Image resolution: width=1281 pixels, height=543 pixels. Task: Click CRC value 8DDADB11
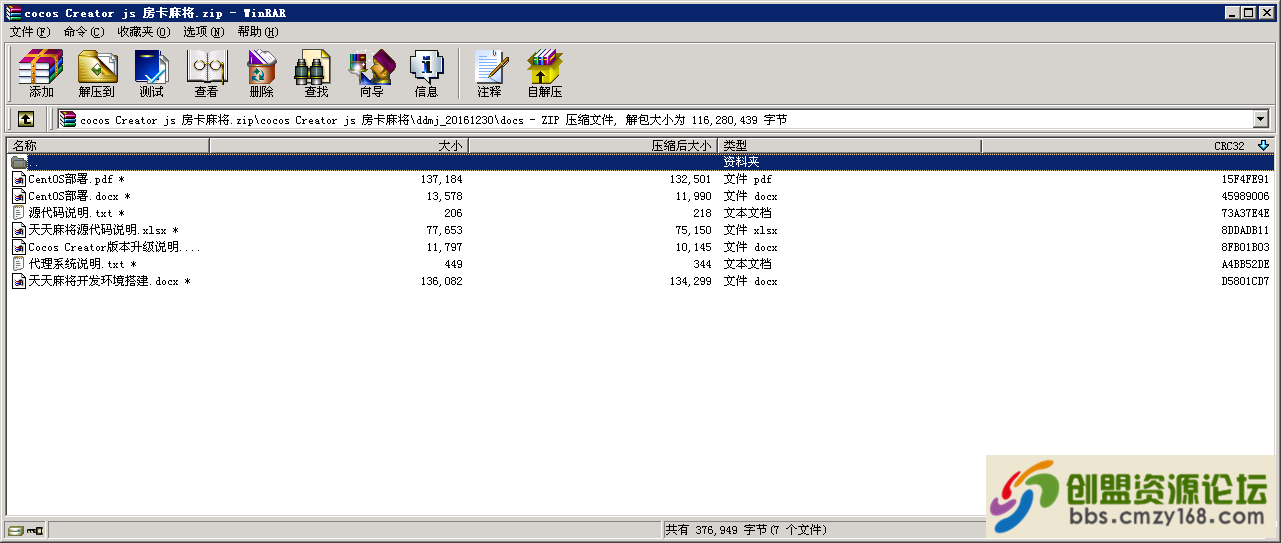click(x=1245, y=230)
